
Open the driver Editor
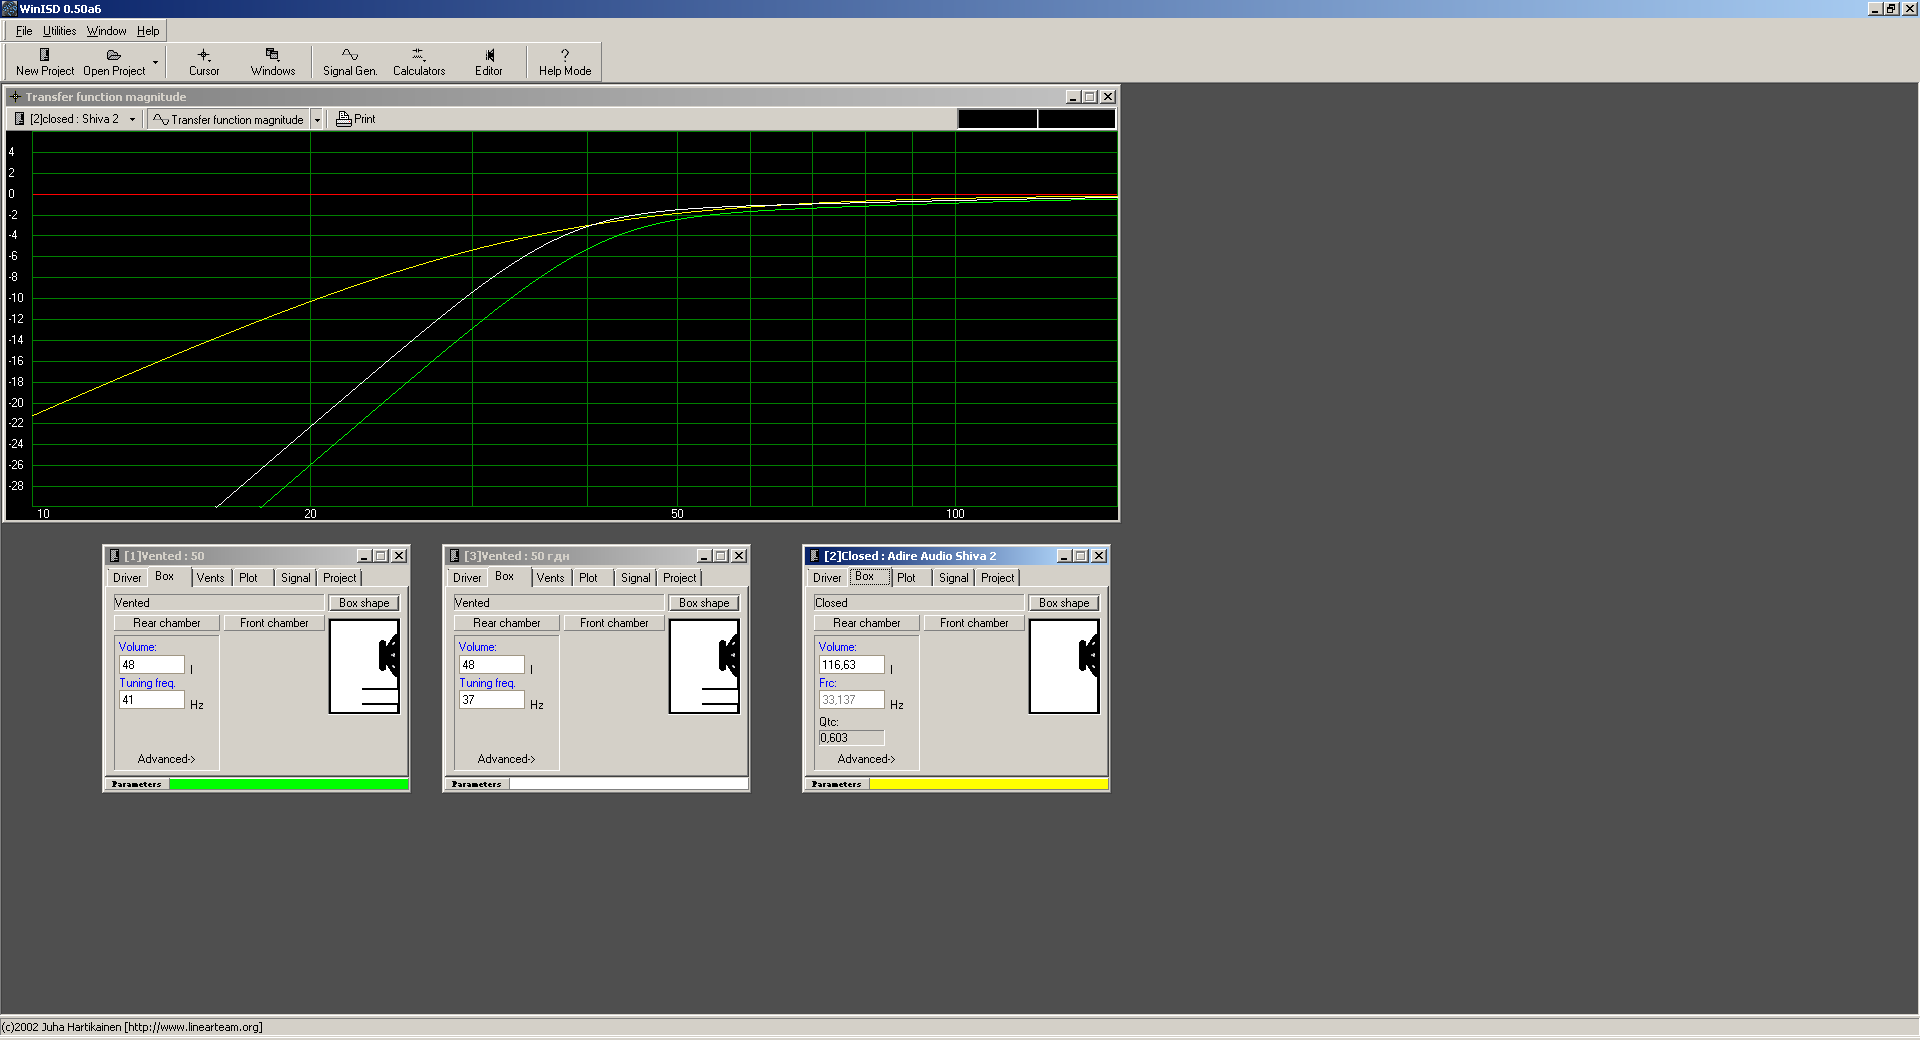(x=489, y=56)
